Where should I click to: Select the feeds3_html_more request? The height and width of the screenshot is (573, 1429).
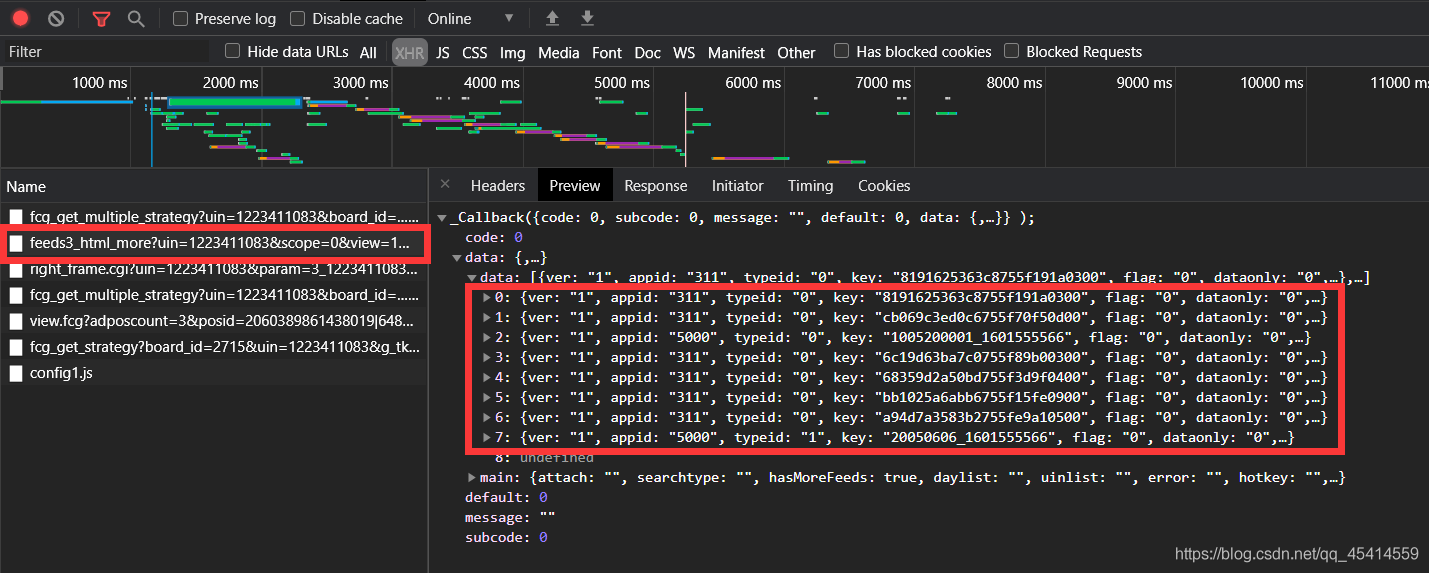click(214, 243)
